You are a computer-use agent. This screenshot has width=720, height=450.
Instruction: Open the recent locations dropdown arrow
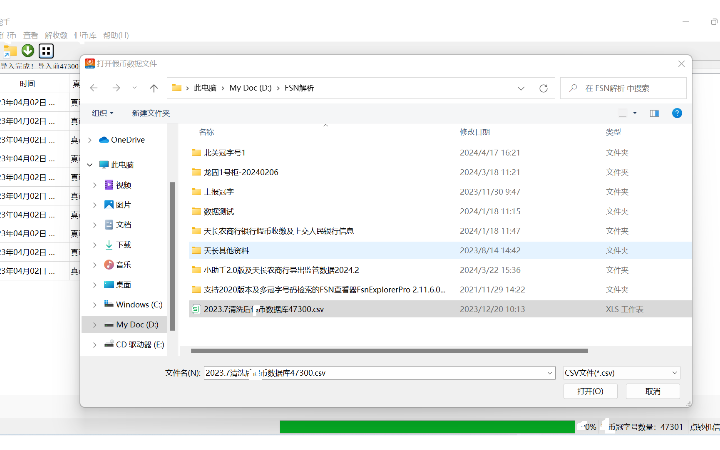click(135, 88)
